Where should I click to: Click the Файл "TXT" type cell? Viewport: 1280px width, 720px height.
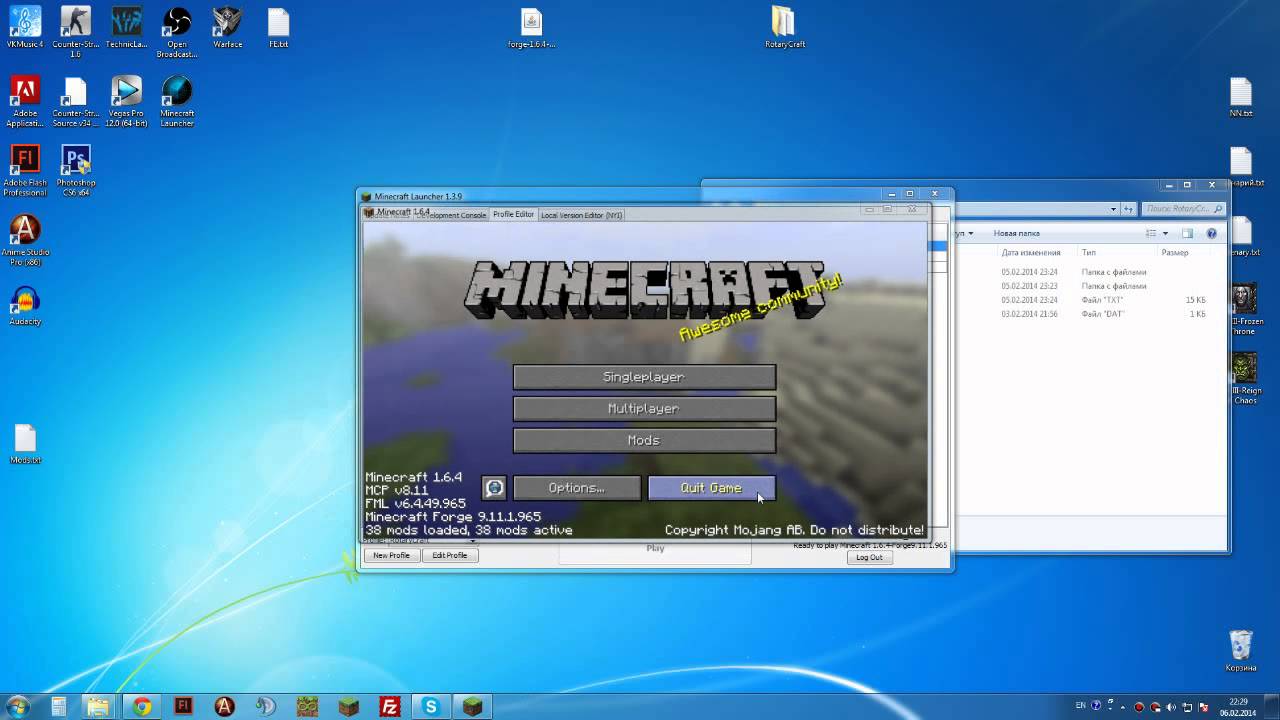(x=1102, y=300)
